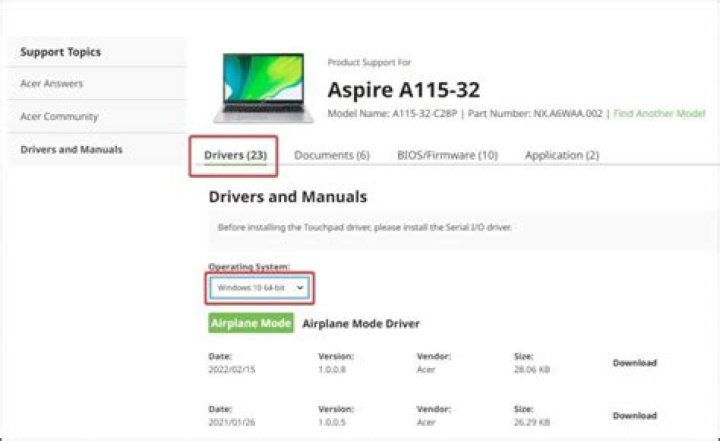Viewport: 720px width, 441px height.
Task: Switch to the Drivers (23) tab
Action: [235, 155]
